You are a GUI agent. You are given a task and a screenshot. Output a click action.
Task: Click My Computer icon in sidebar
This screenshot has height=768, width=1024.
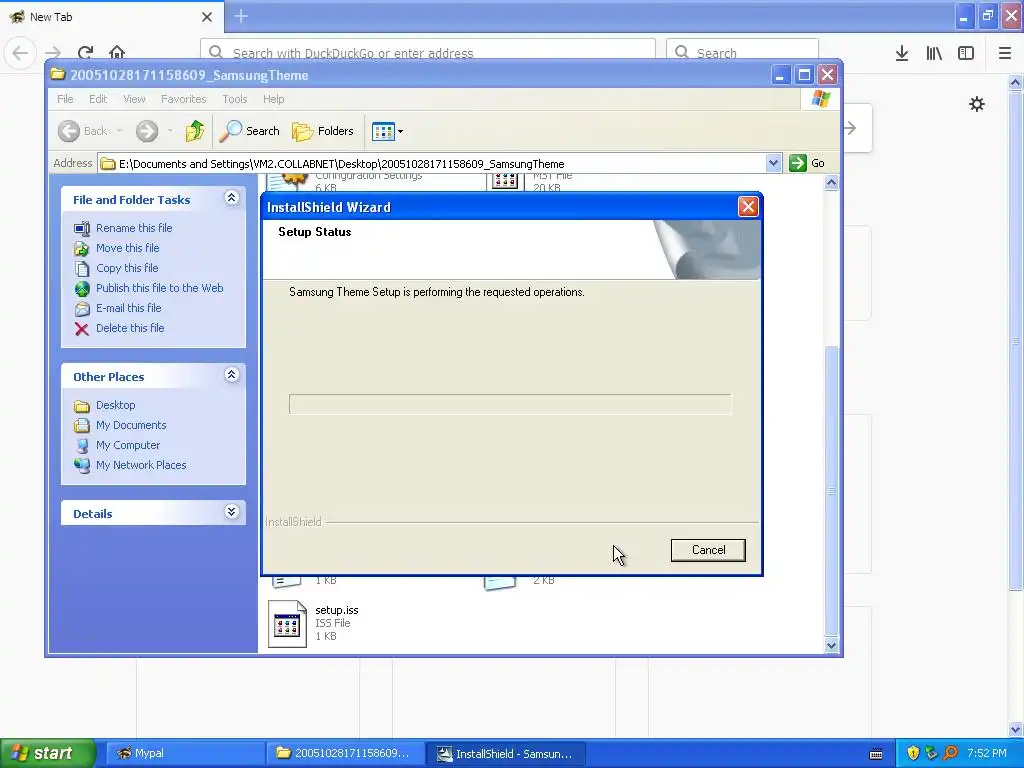point(82,446)
